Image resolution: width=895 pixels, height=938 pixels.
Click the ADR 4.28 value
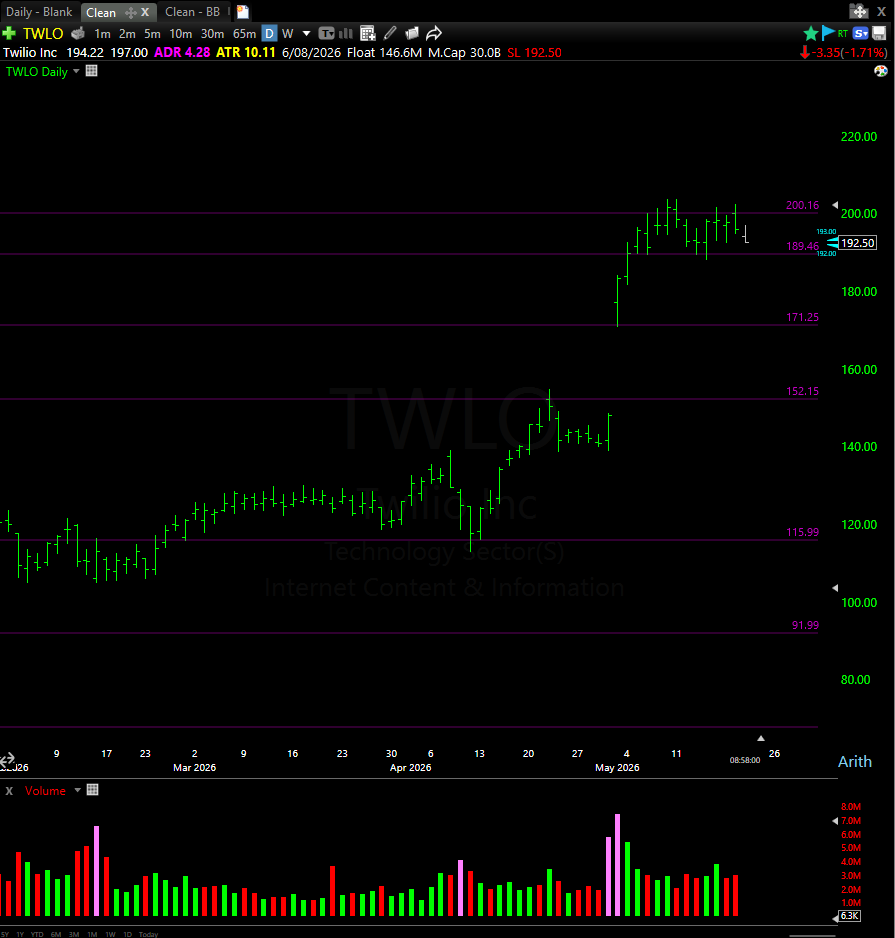point(182,53)
